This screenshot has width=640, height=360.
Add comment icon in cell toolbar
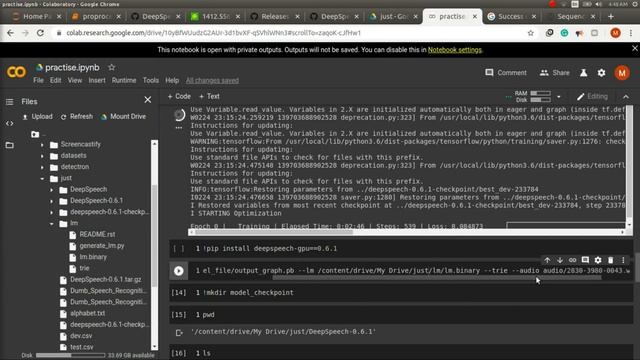pyautogui.click(x=585, y=260)
